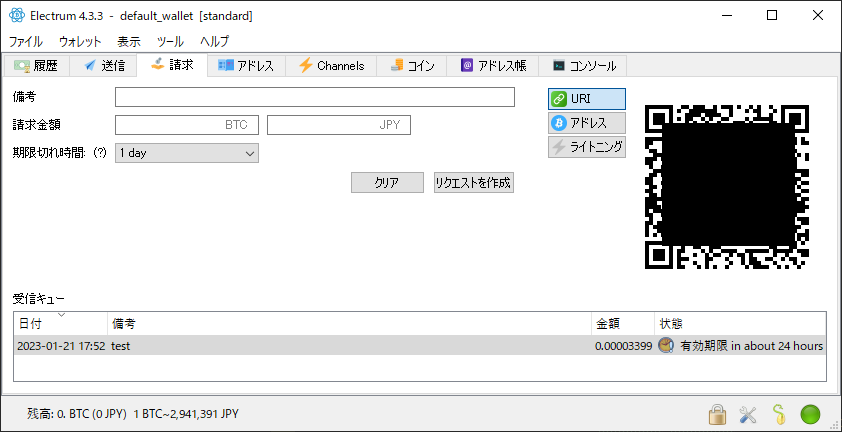The image size is (842, 432).
Task: Open preferences via the tools icon
Action: (747, 414)
